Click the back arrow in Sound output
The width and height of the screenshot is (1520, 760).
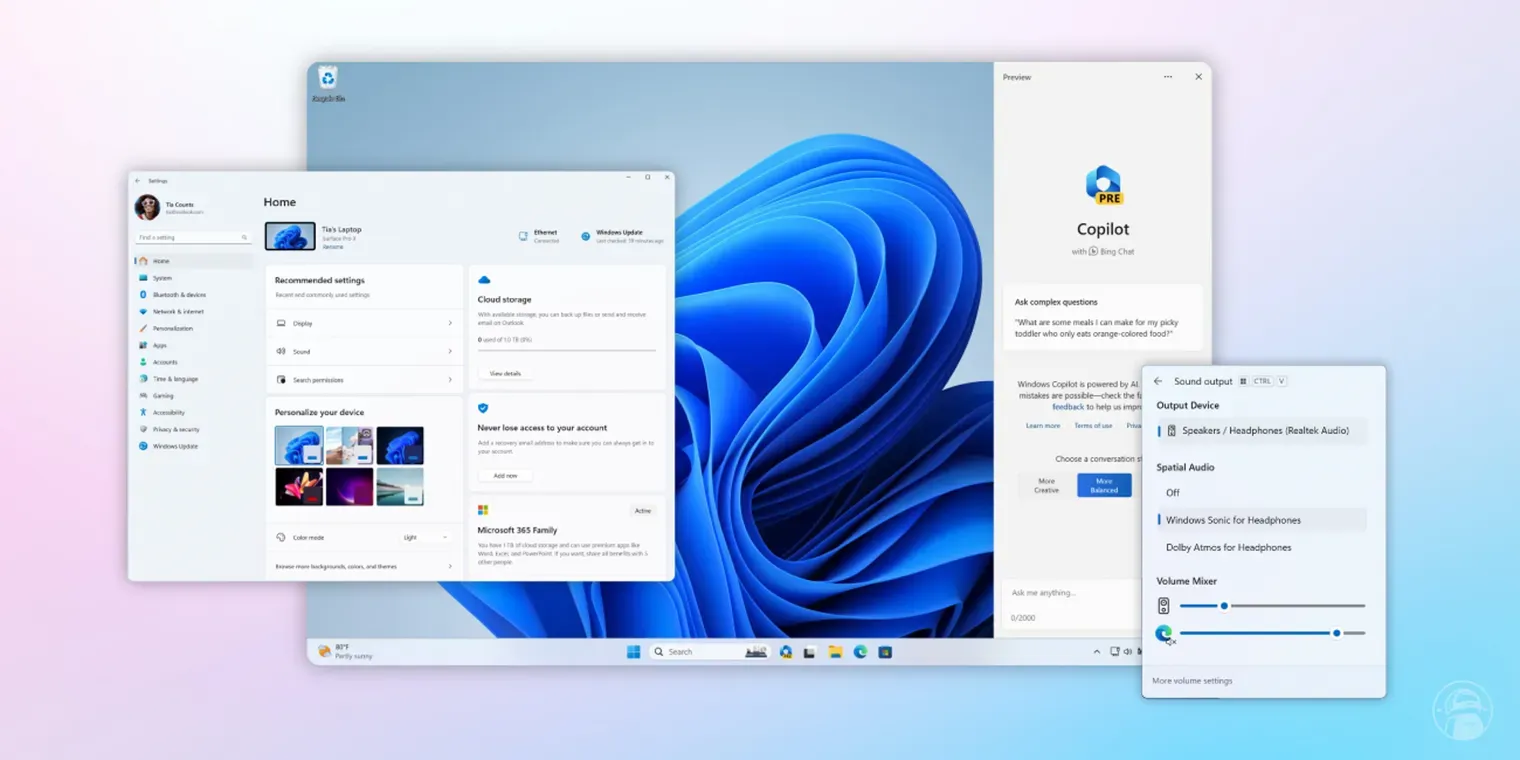click(1158, 381)
